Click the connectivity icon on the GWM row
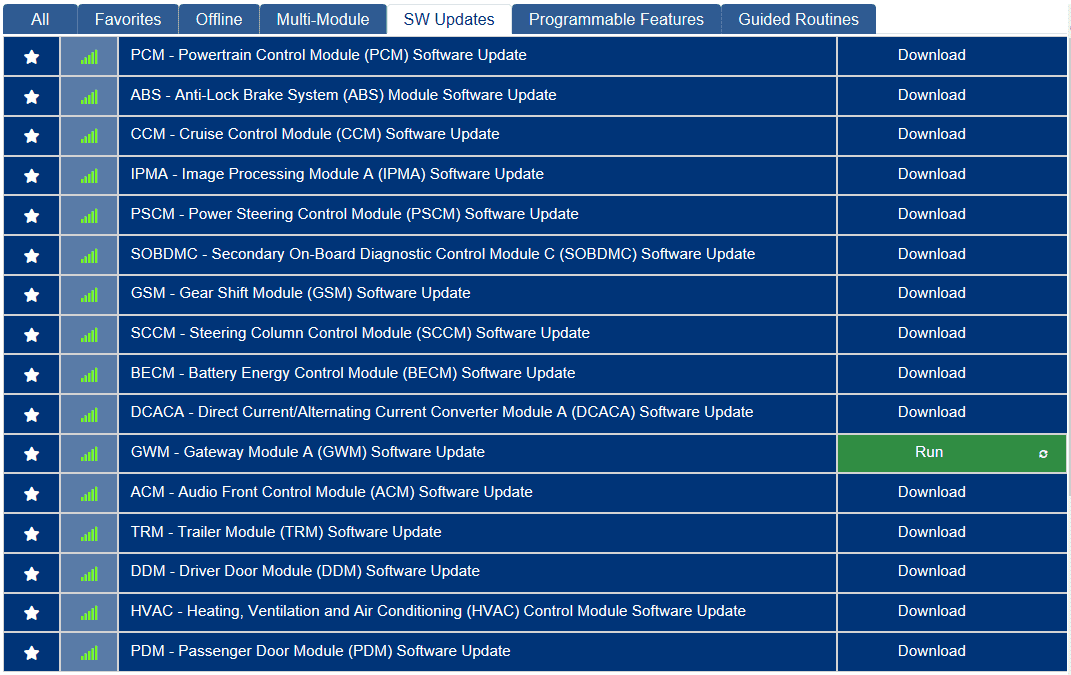This screenshot has width=1071, height=675. coord(88,452)
